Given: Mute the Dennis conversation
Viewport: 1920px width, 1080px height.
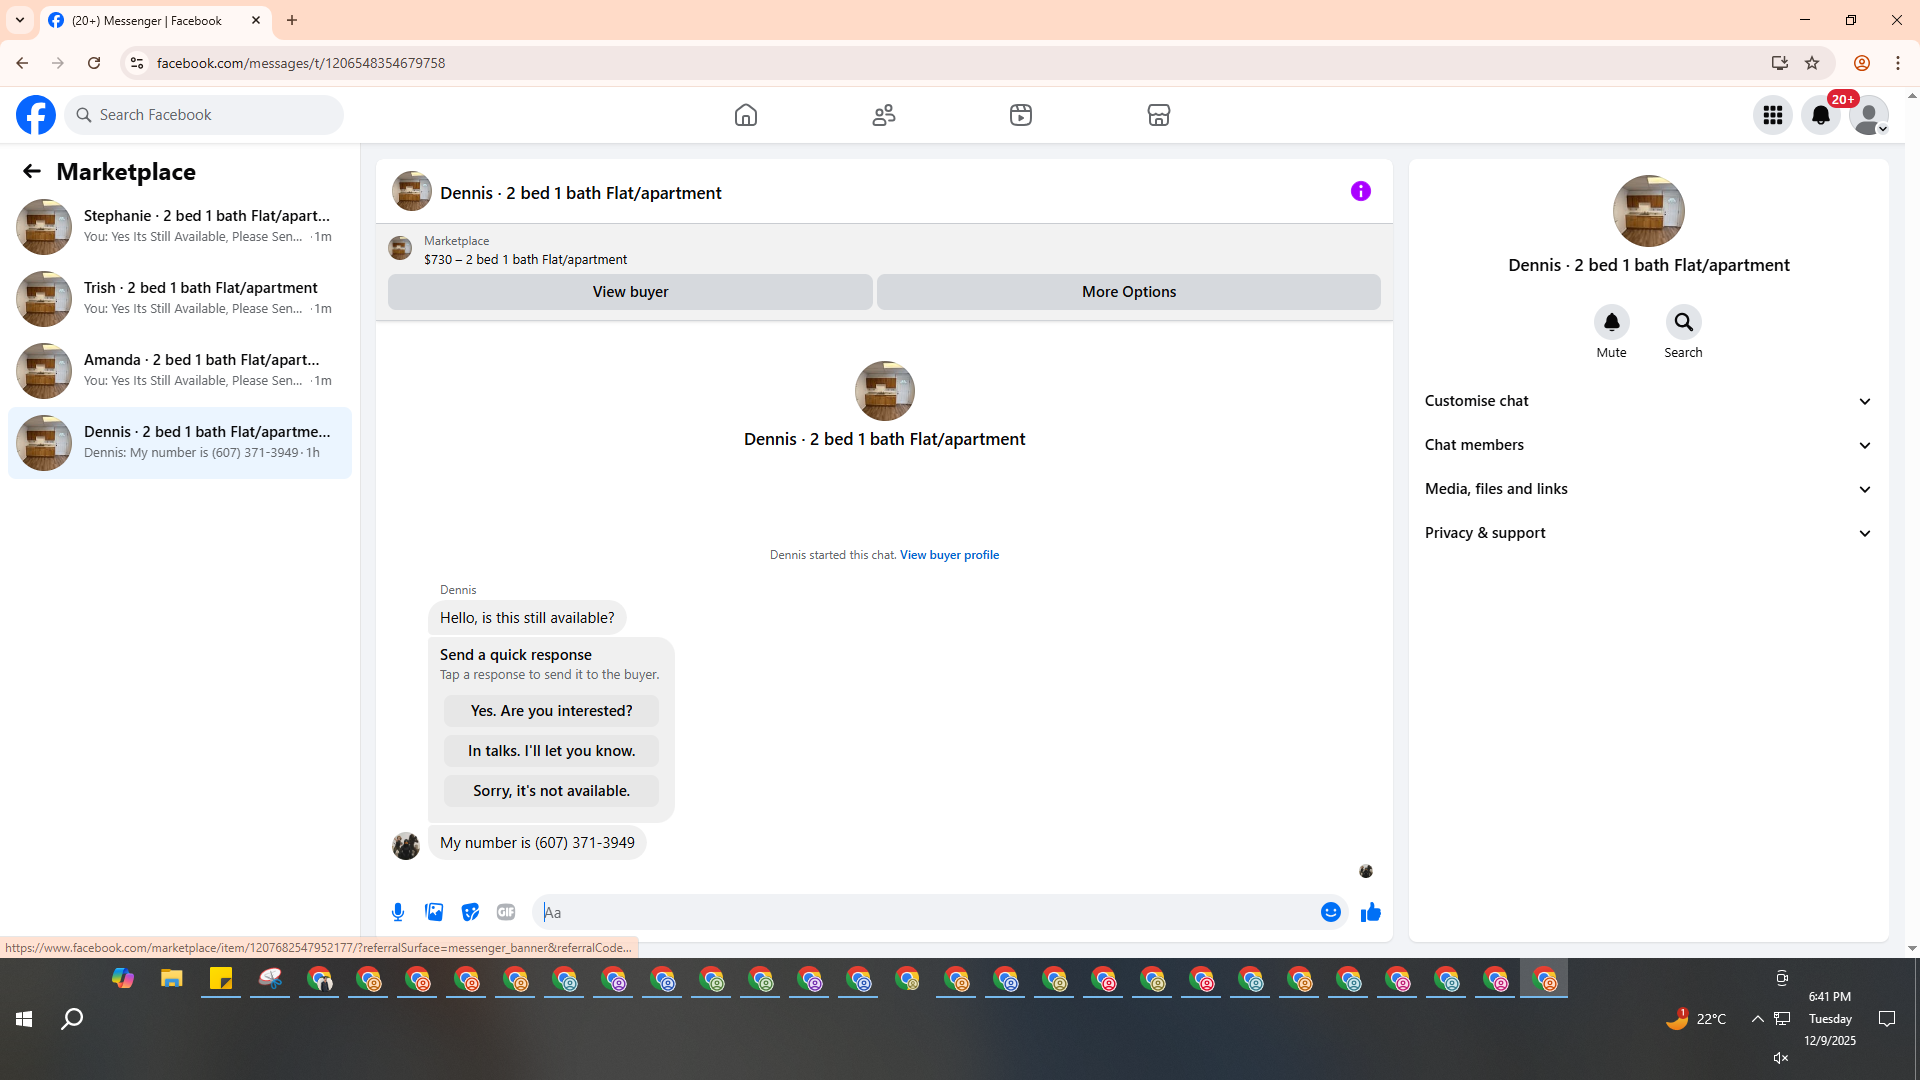Looking at the screenshot, I should pyautogui.click(x=1611, y=322).
